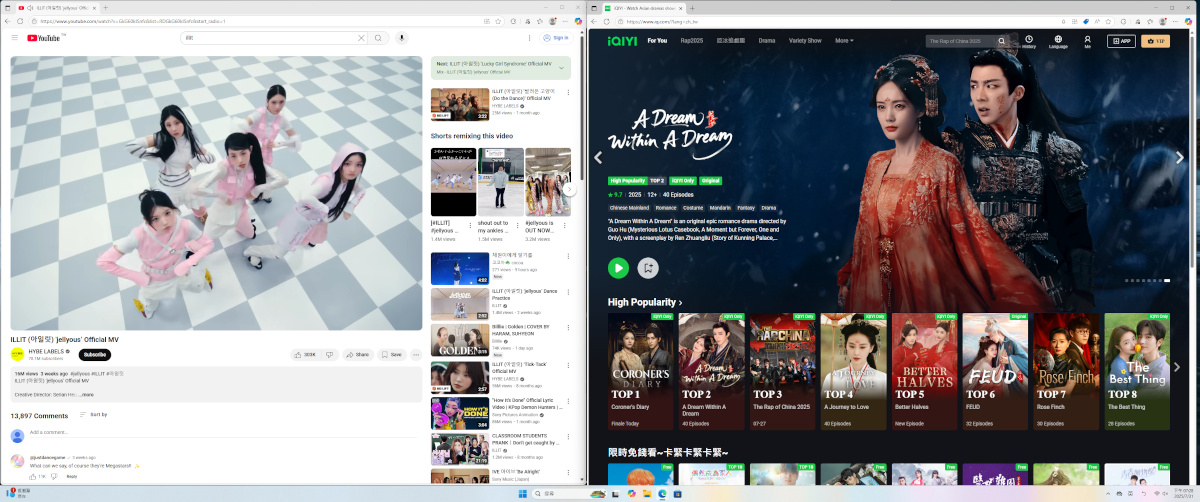Screen dimensions: 1200x502
Task: Bookmark A Dream Within A Dream
Action: coord(648,267)
